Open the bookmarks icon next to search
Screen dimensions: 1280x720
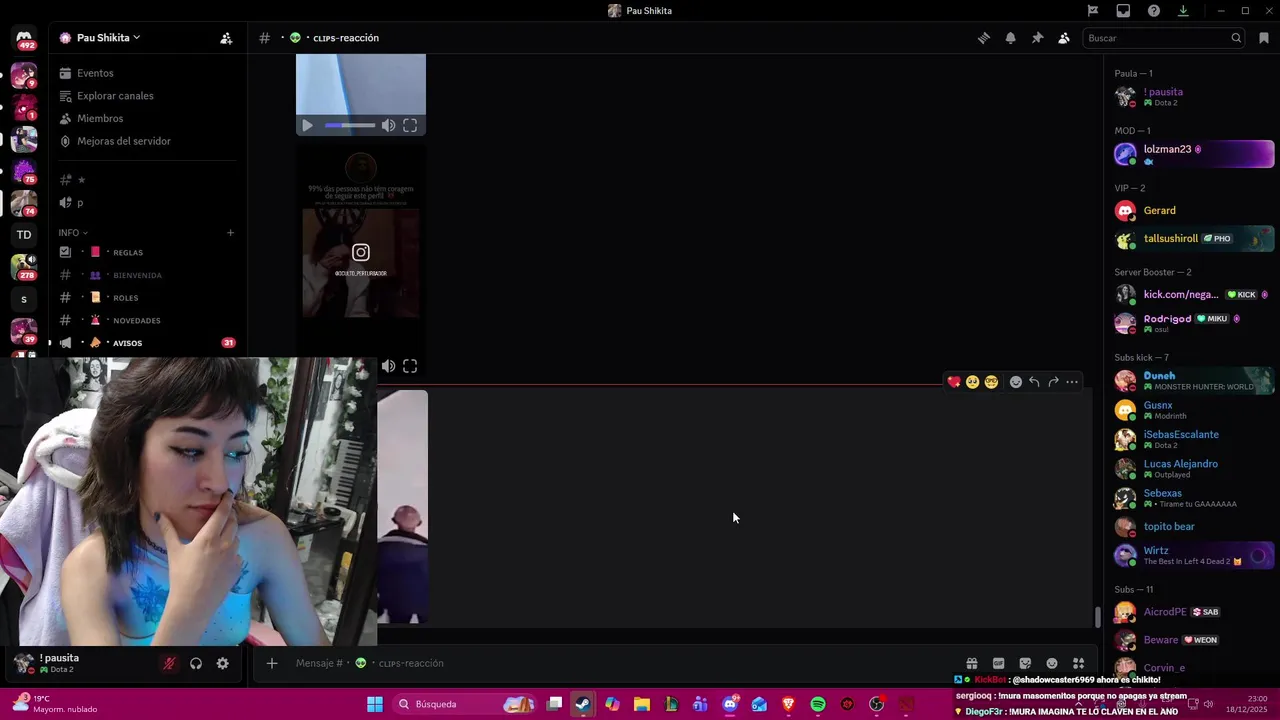point(1264,38)
